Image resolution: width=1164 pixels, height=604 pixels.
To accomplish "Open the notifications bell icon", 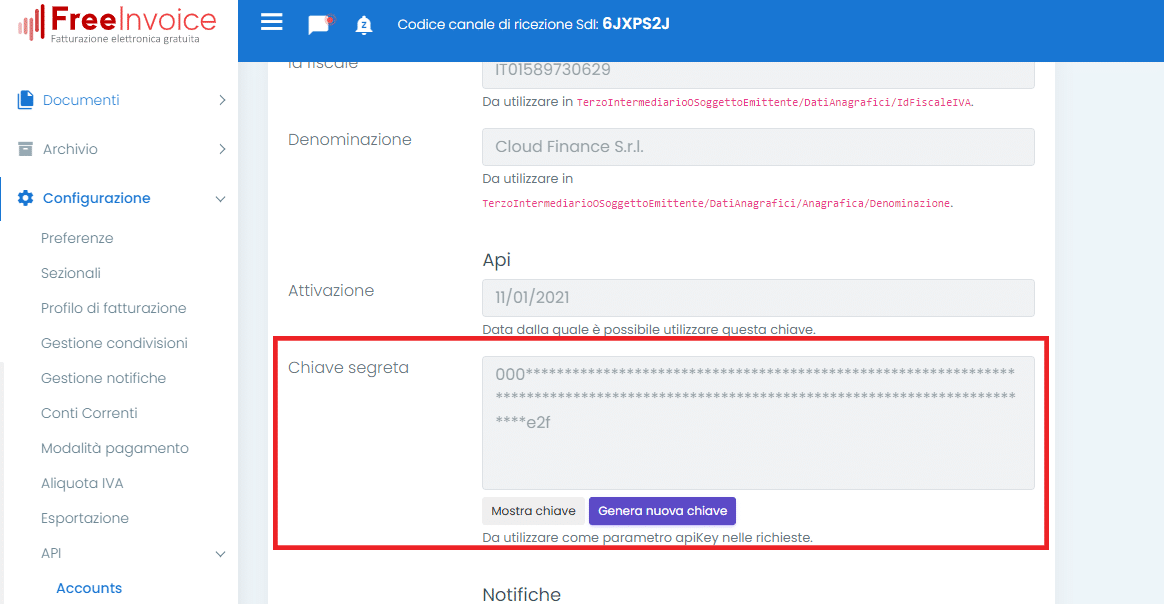I will 364,23.
